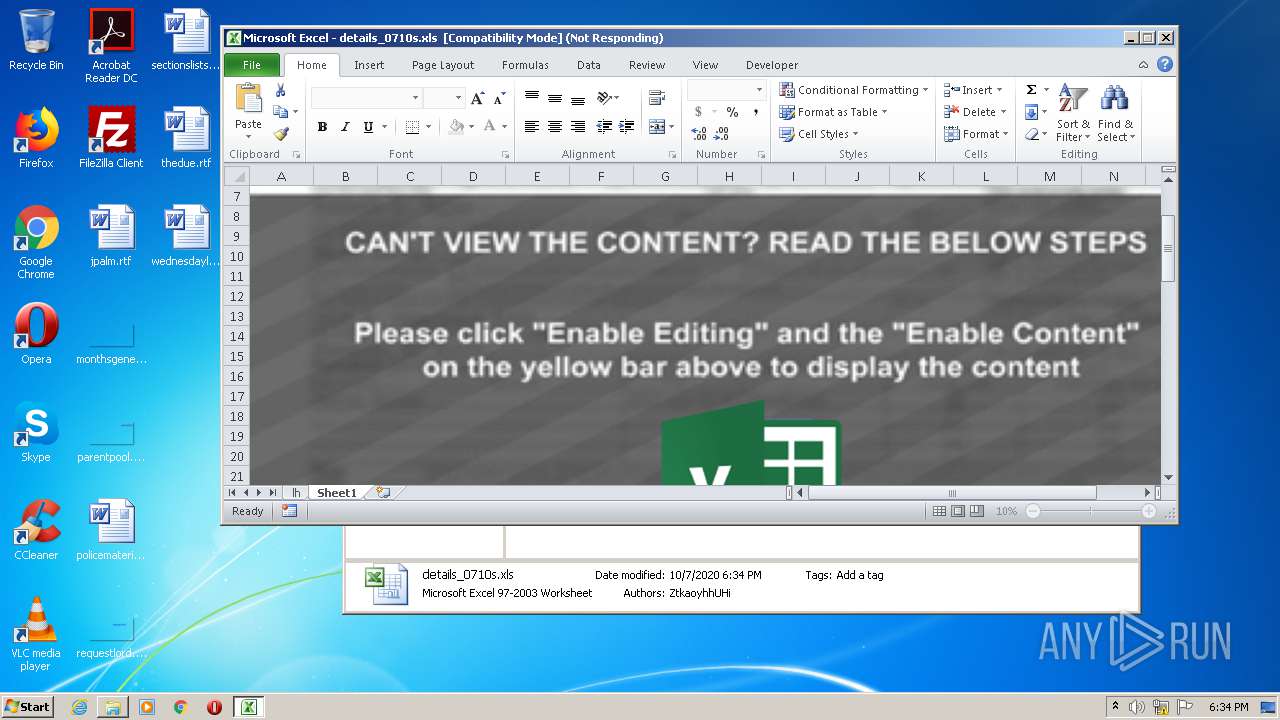
Task: Click the Windows Start button
Action: coord(28,706)
